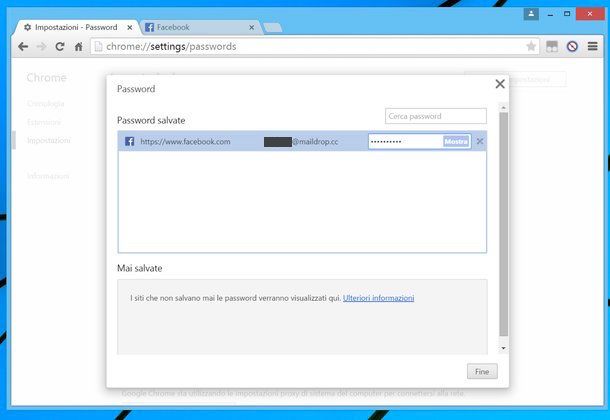Click the Facebook tab favicon

click(x=149, y=27)
